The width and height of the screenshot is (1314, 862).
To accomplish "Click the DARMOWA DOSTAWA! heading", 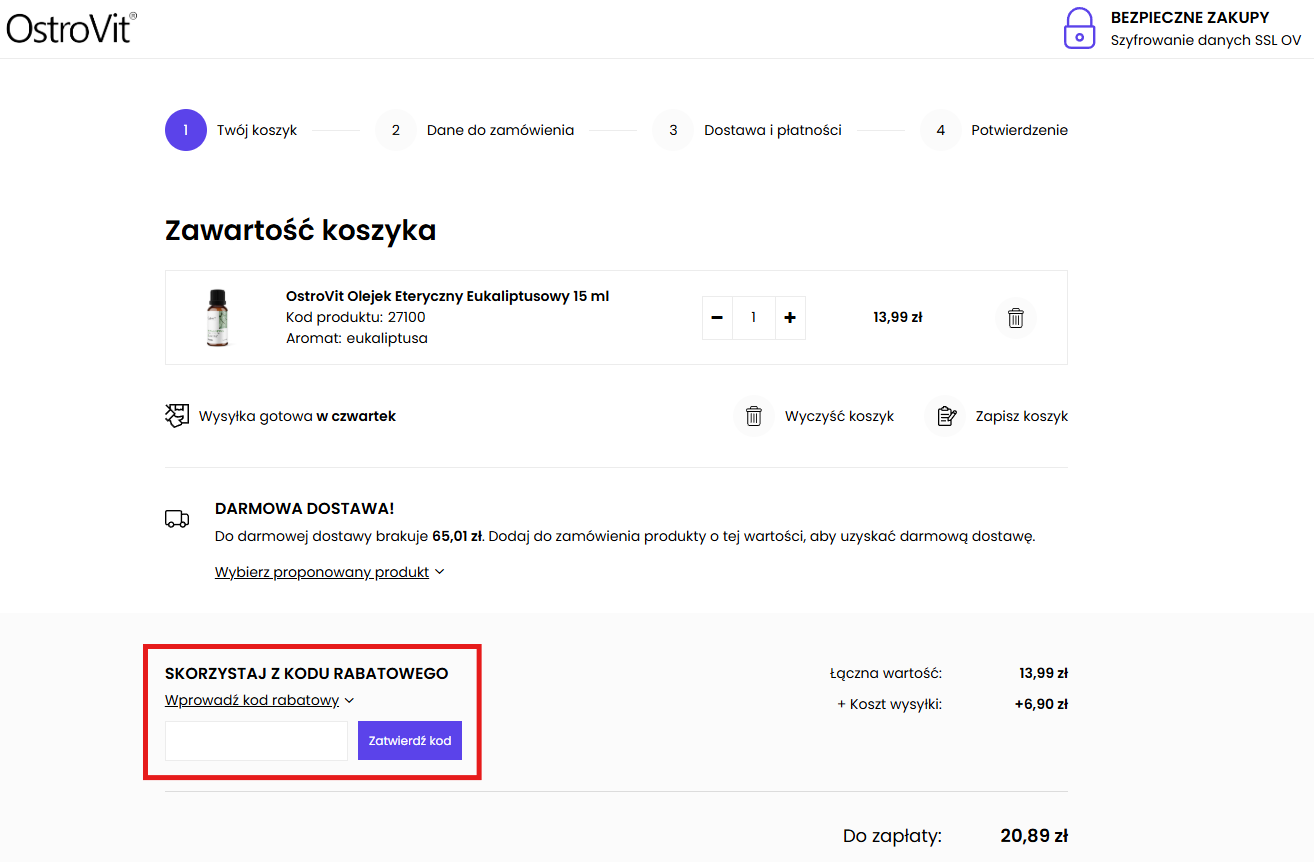I will (305, 509).
